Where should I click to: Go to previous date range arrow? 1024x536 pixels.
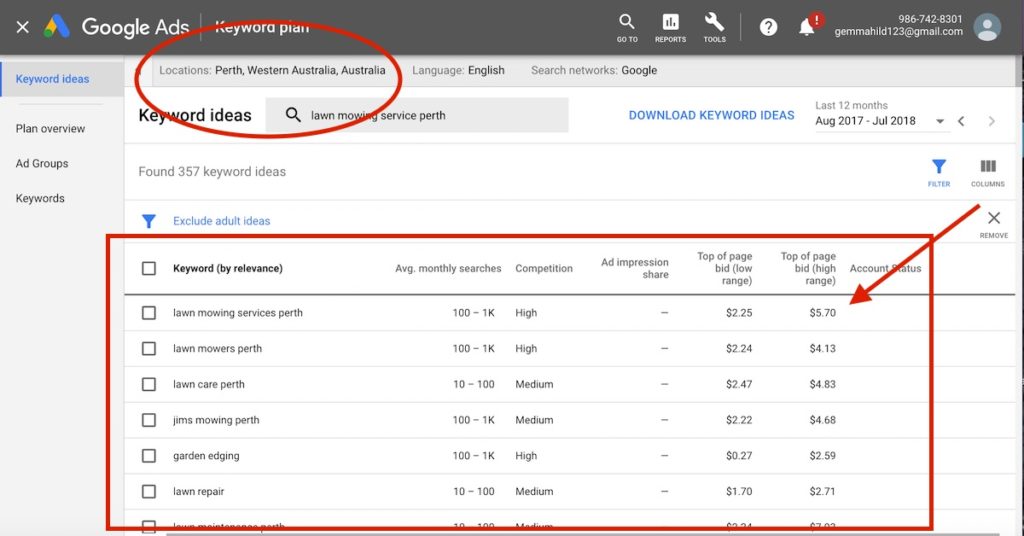961,121
